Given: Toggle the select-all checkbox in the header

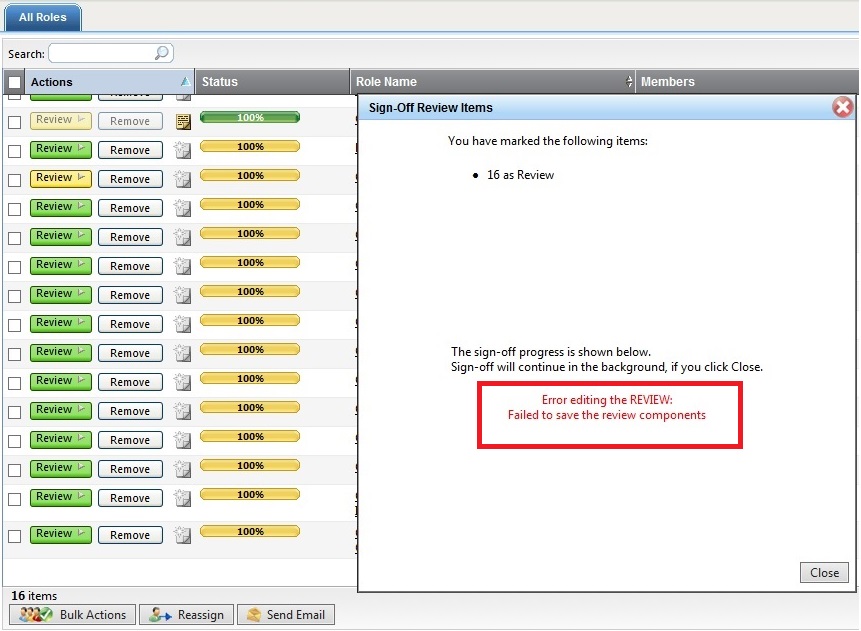Looking at the screenshot, I should click(14, 82).
